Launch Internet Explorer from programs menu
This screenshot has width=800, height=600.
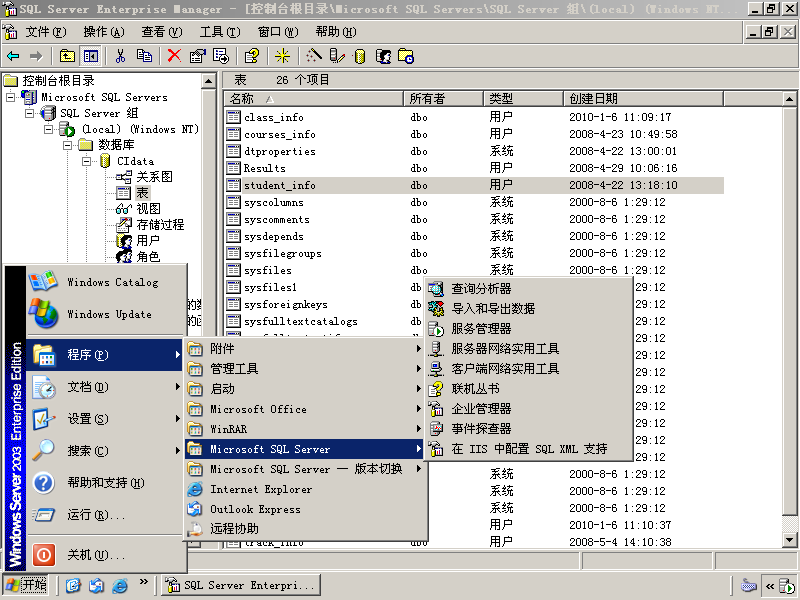pyautogui.click(x=305, y=489)
